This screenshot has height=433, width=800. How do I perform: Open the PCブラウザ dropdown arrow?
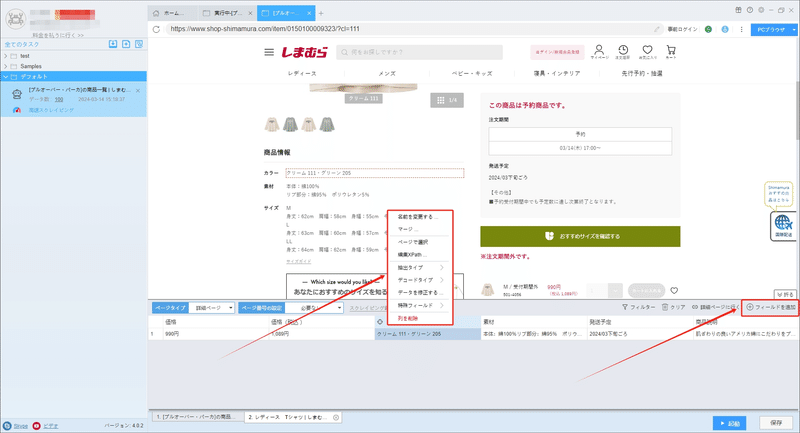click(x=793, y=30)
